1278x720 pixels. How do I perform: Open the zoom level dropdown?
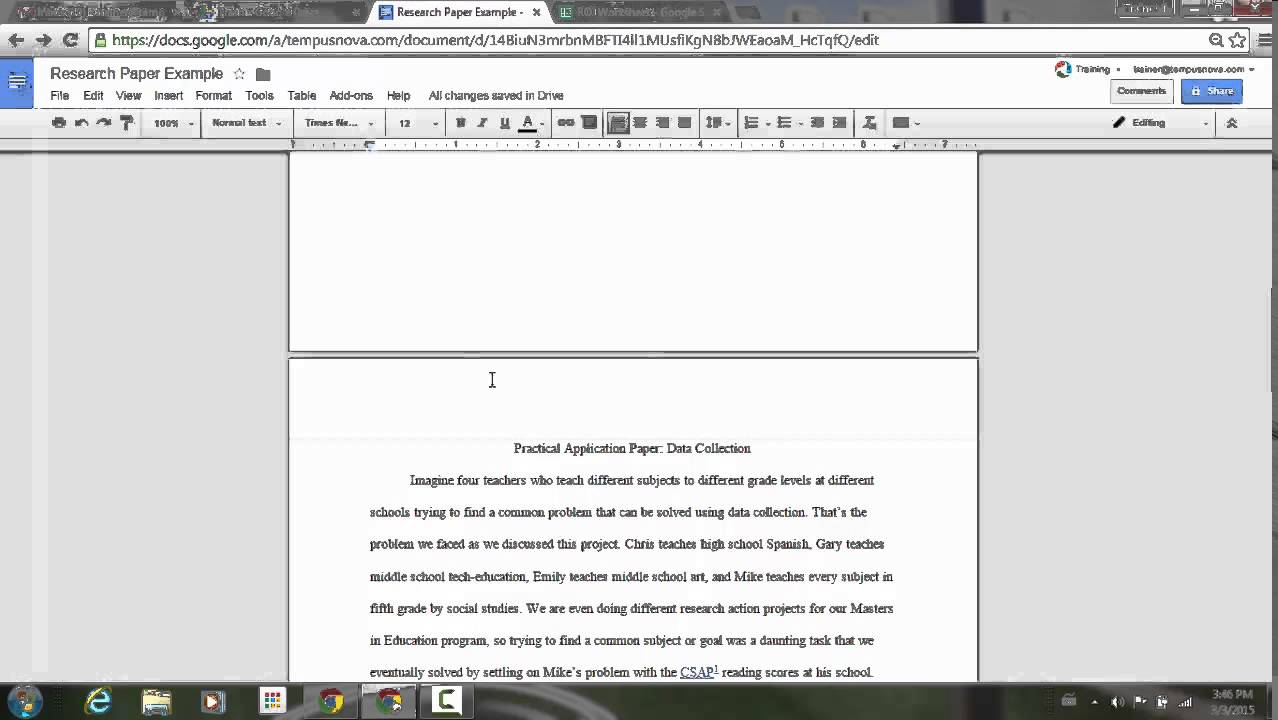(x=172, y=123)
